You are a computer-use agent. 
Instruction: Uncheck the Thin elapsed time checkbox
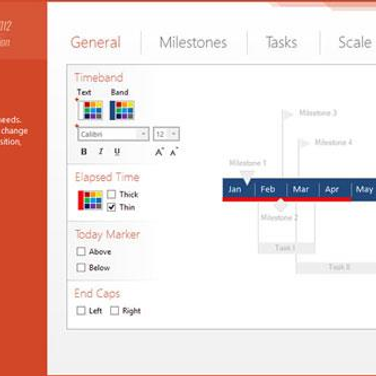coord(111,207)
